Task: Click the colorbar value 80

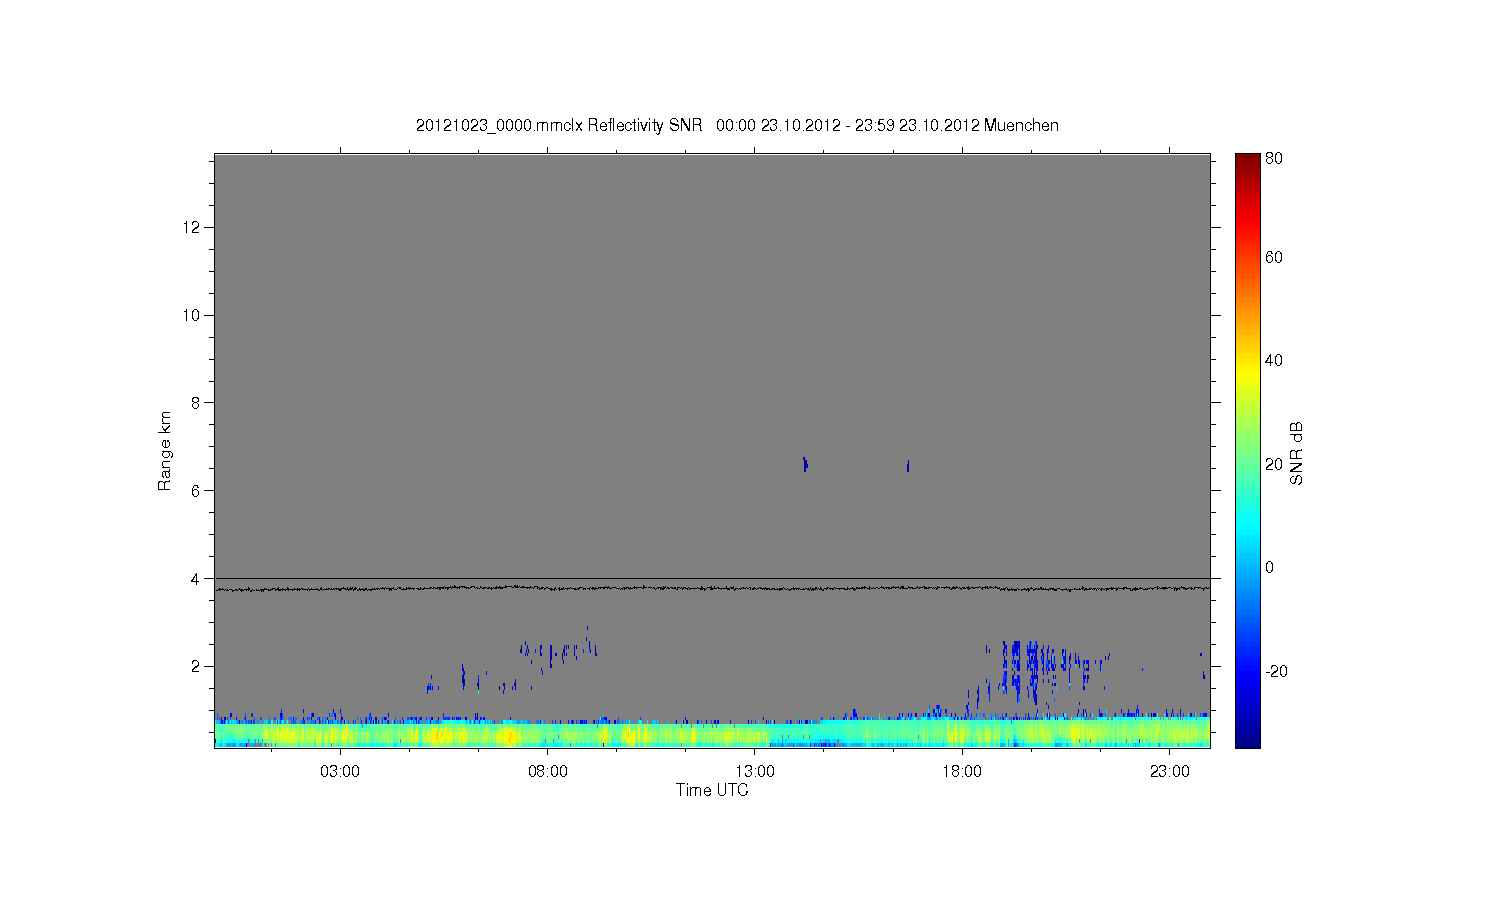Action: tap(1273, 158)
